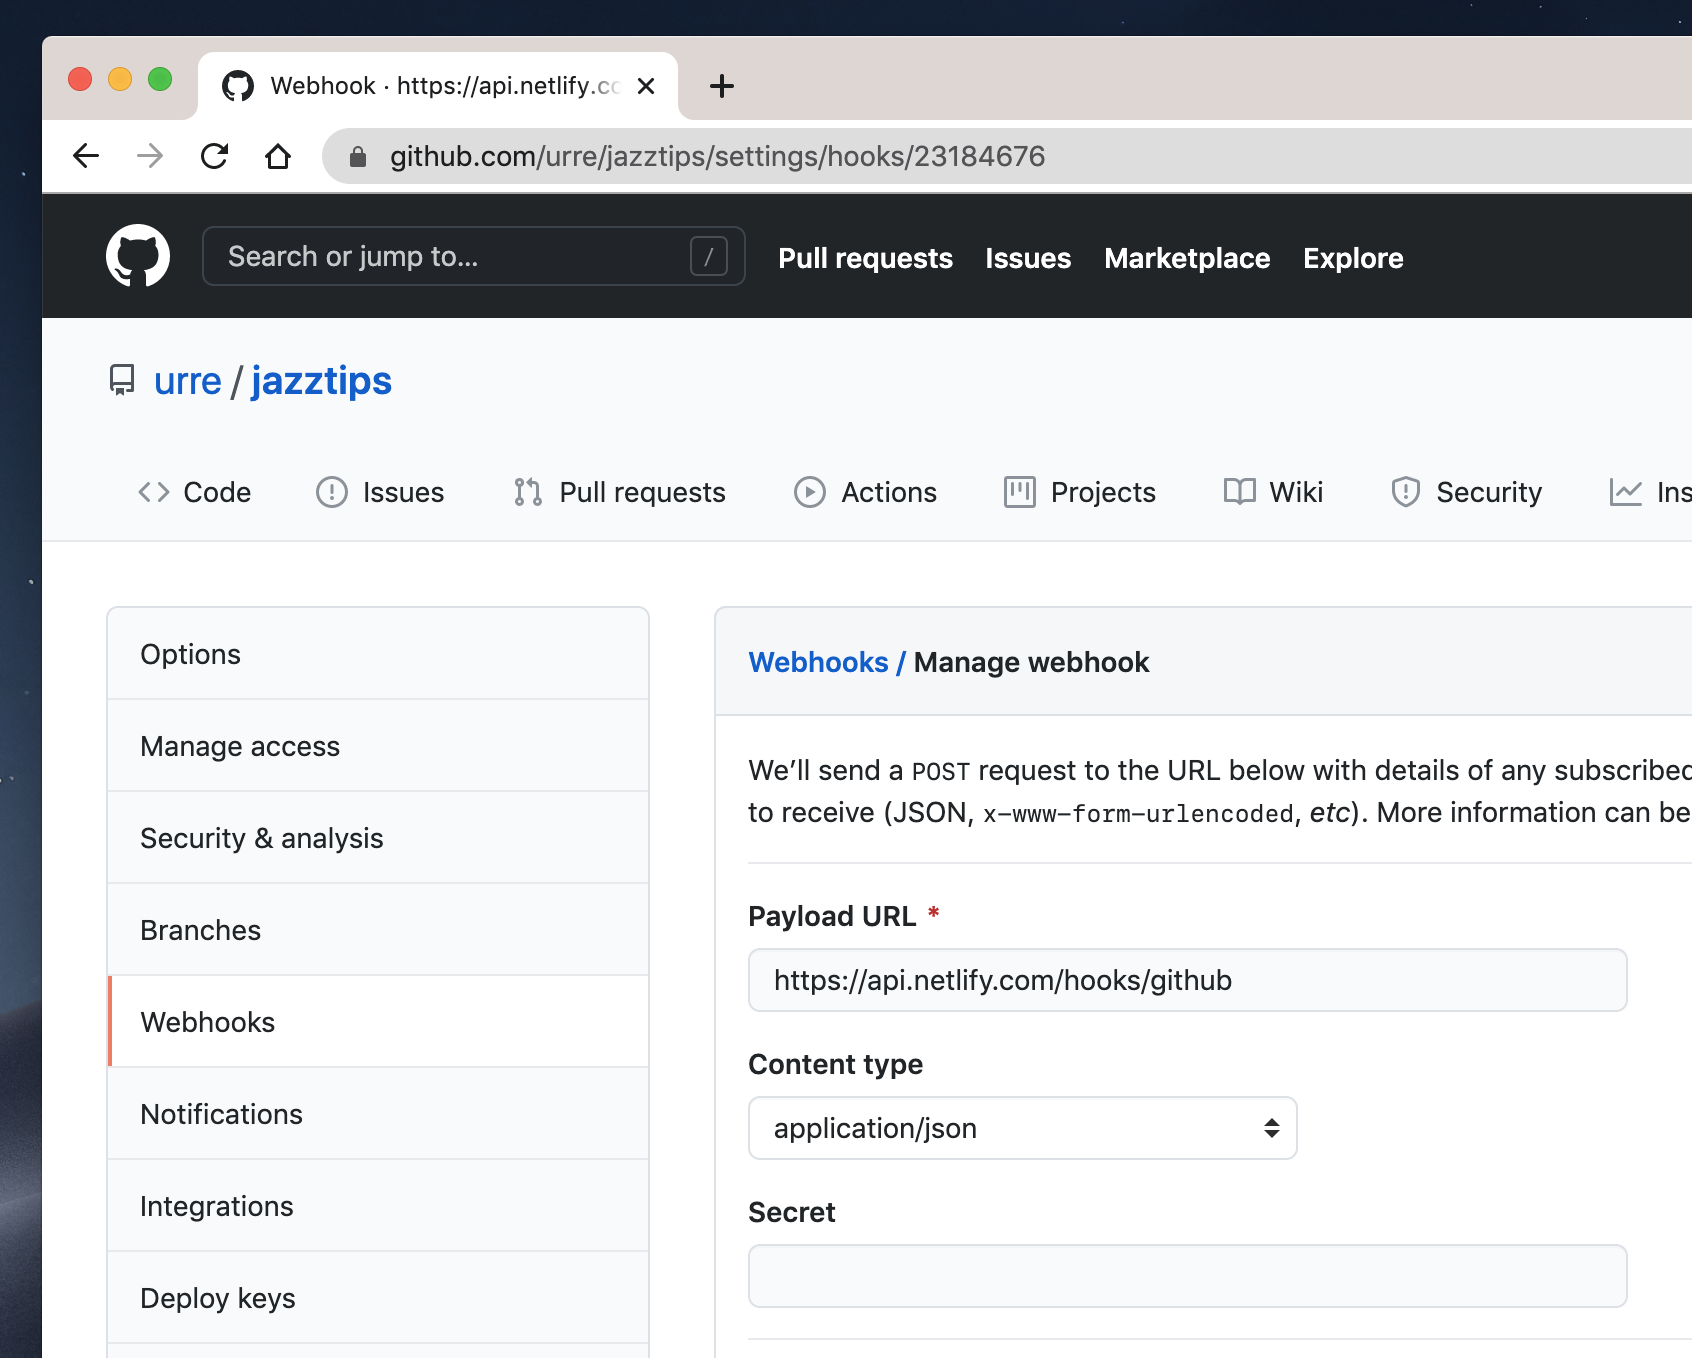This screenshot has height=1358, width=1692.
Task: Click the slash shortcut key icon in search
Action: 709,256
